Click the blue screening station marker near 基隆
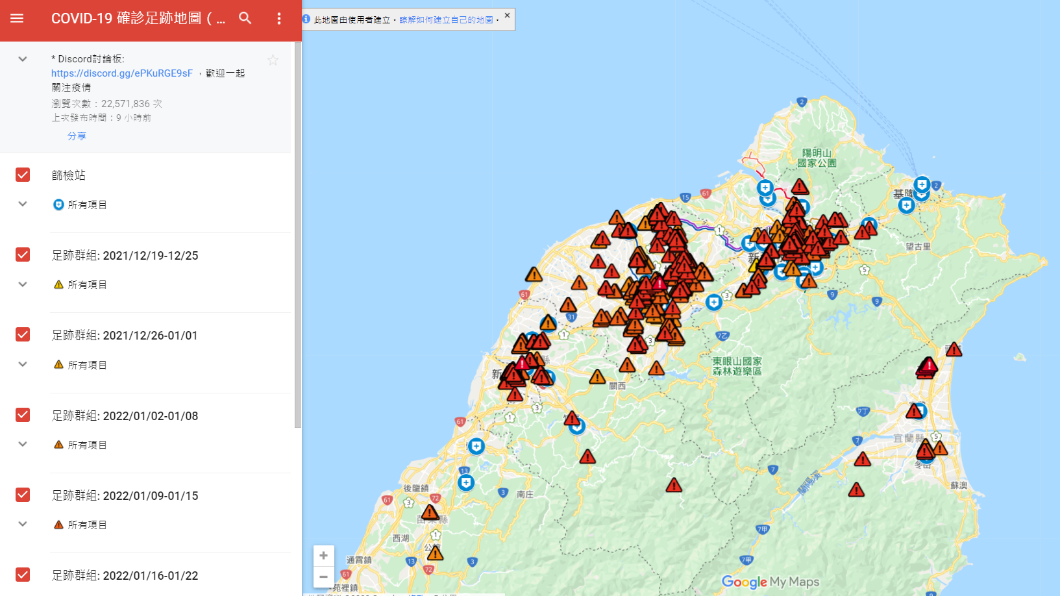 907,205
